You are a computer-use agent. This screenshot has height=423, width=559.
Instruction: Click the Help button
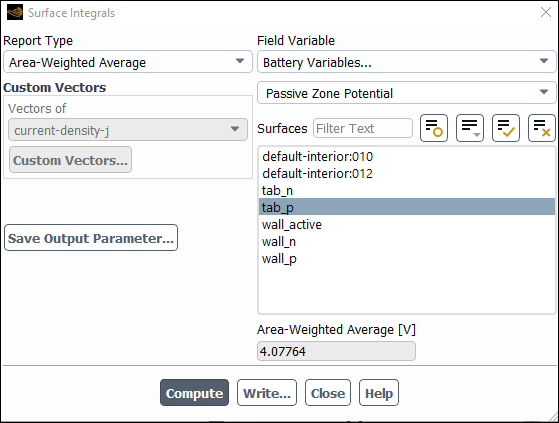379,393
